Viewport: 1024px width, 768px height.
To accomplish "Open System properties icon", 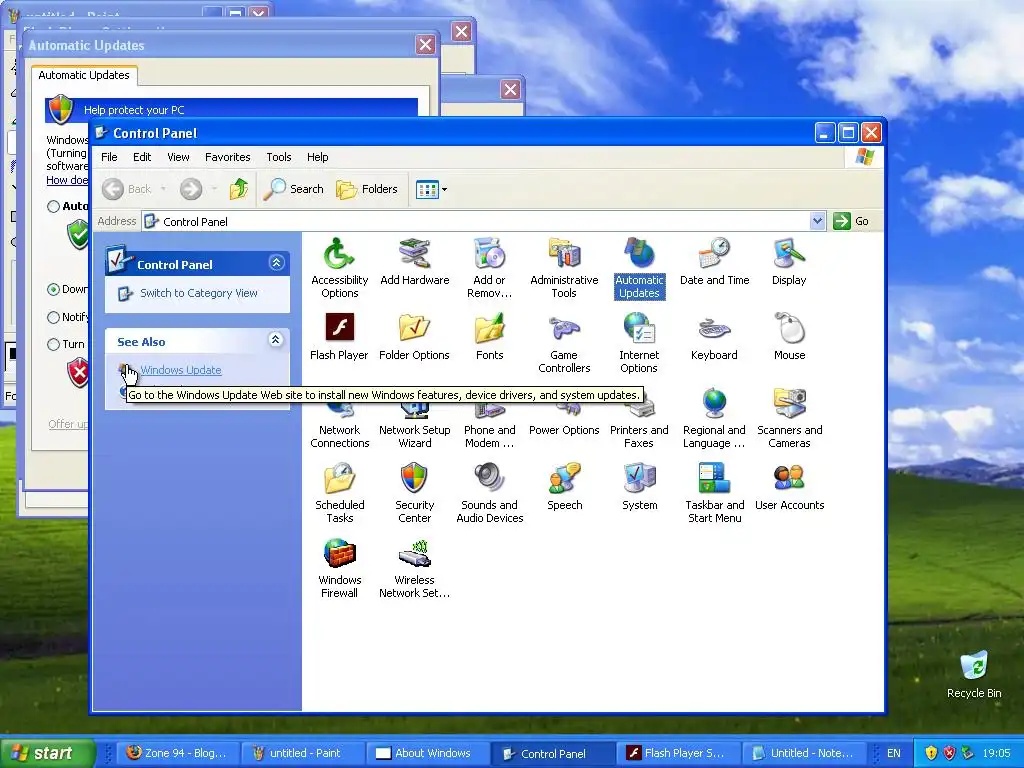I will (x=639, y=479).
